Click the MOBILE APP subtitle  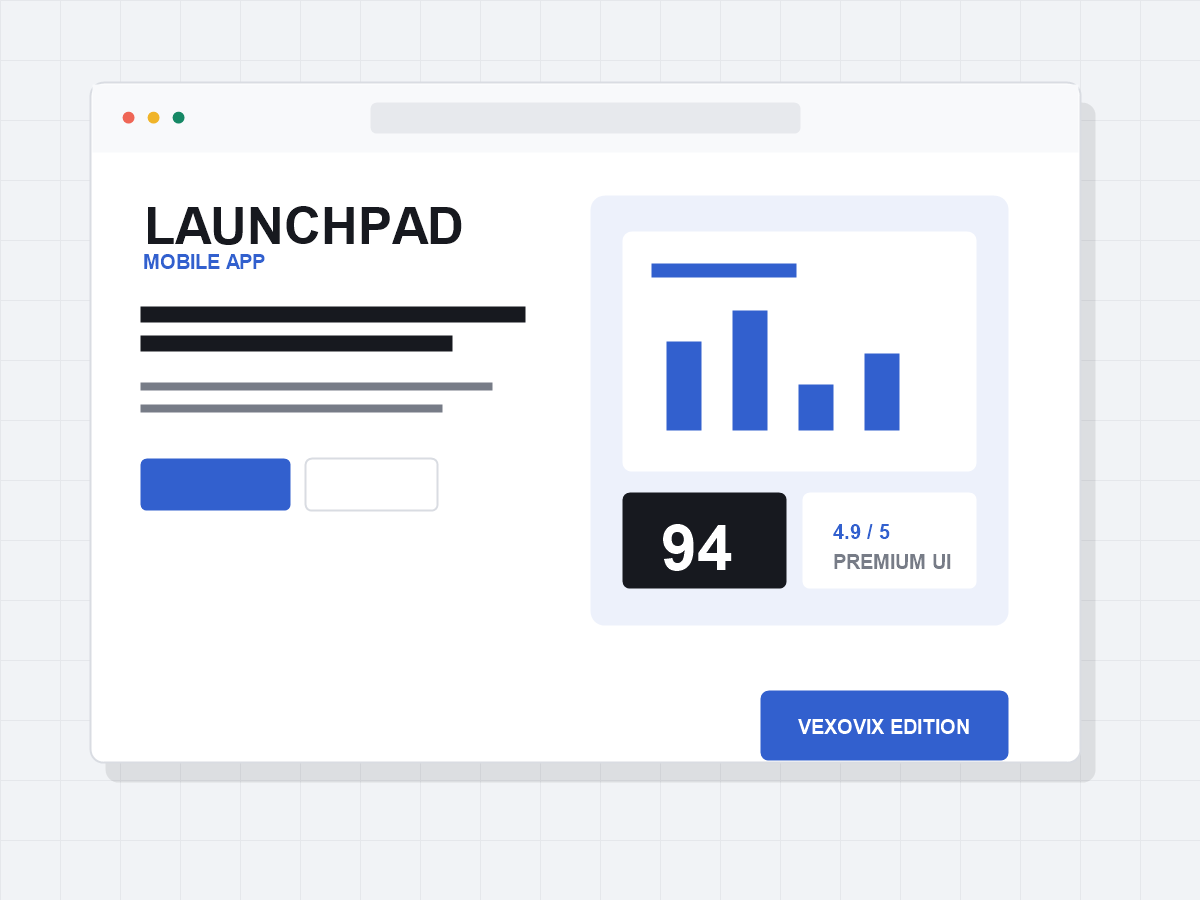pos(204,263)
